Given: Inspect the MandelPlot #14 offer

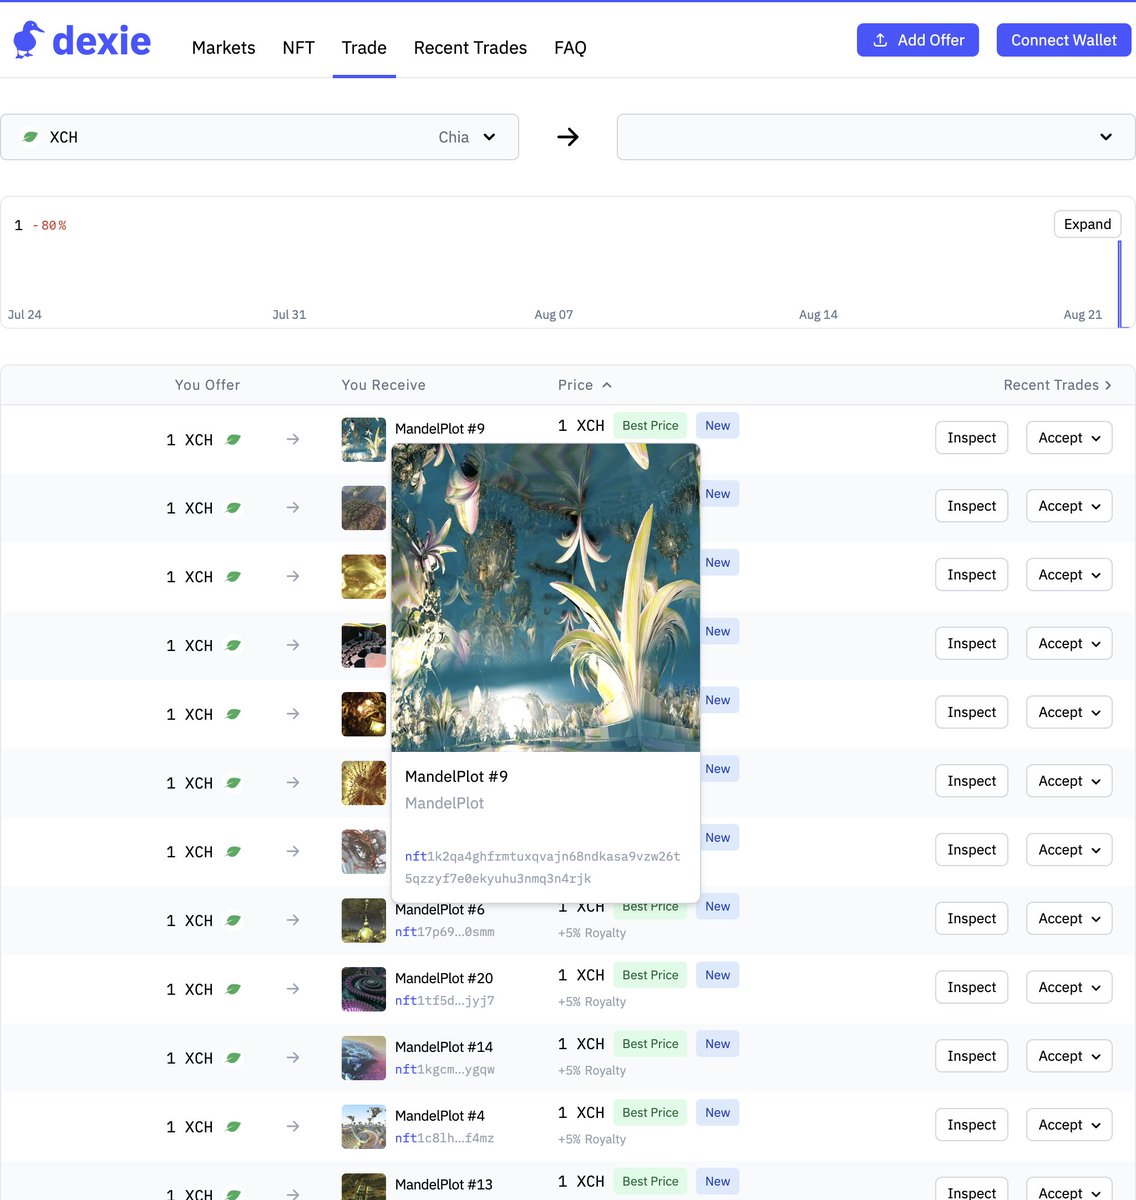Looking at the screenshot, I should pyautogui.click(x=972, y=1056).
